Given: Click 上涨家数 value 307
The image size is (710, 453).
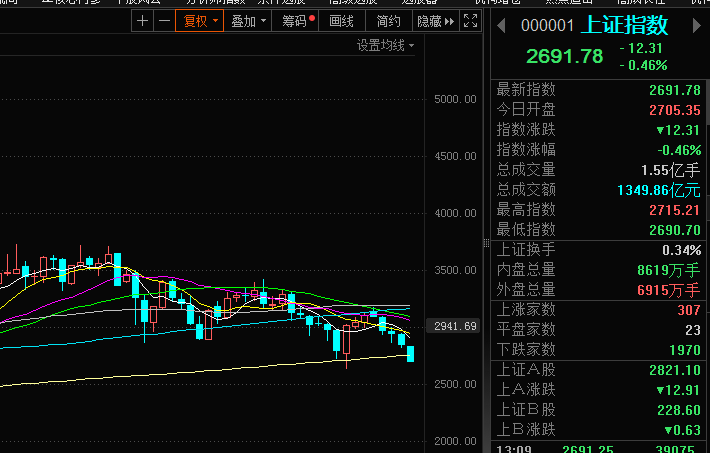Looking at the screenshot, I should click(689, 310).
